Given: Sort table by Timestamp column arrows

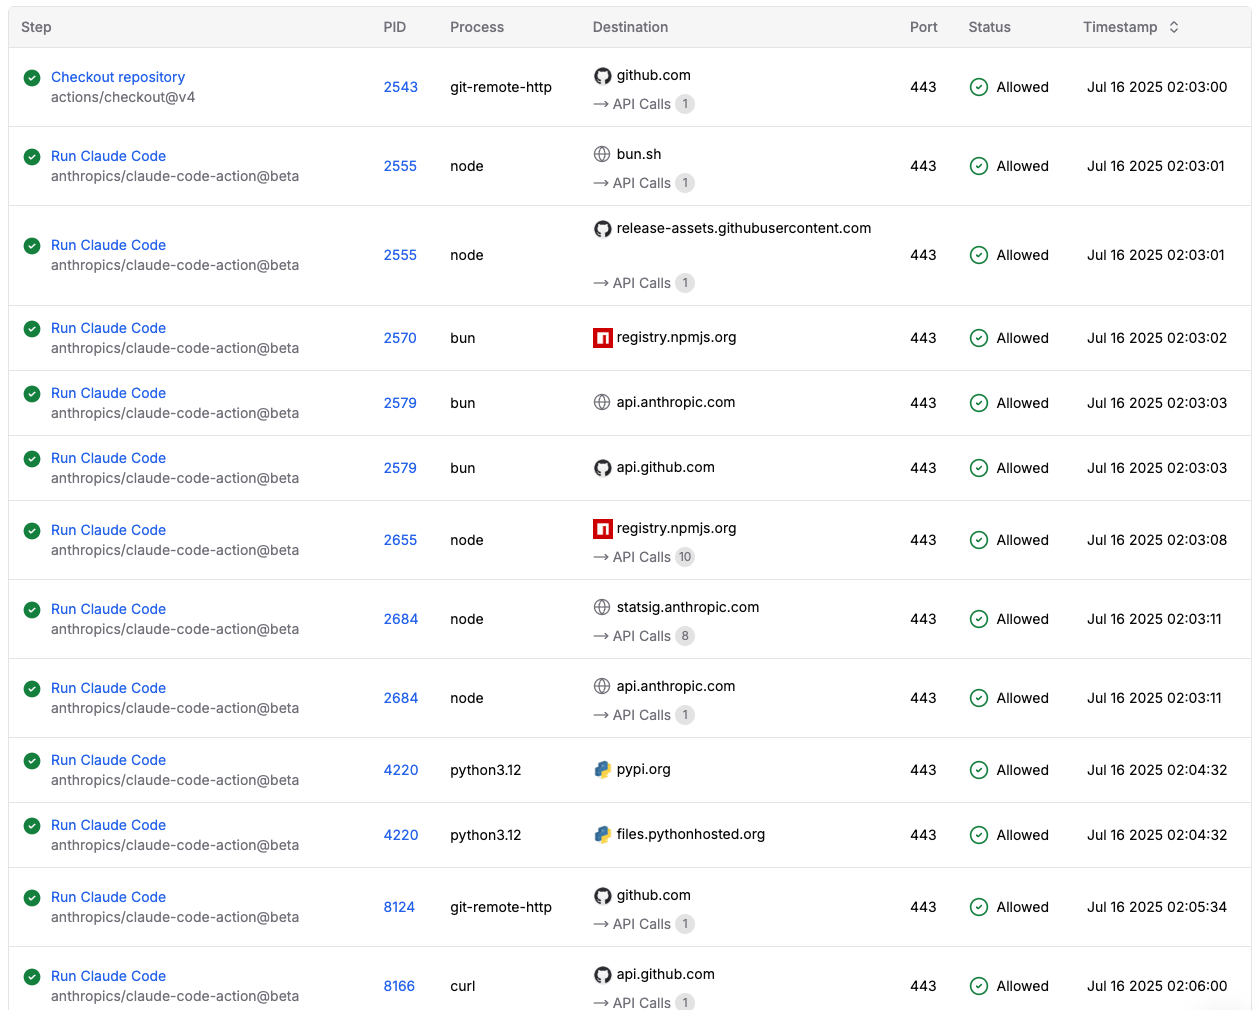Looking at the screenshot, I should (1174, 27).
